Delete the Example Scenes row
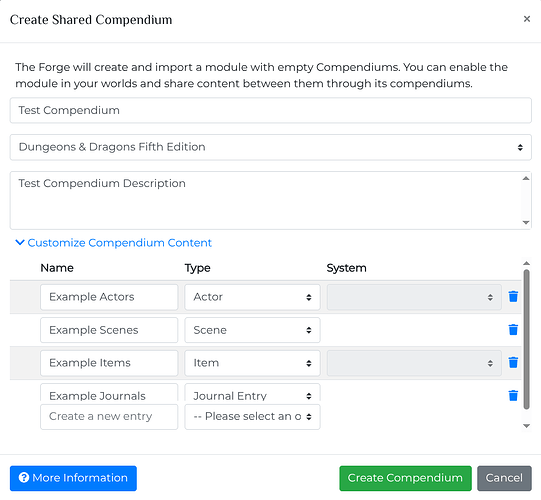Viewport: 541px width, 500px height. [x=513, y=330]
